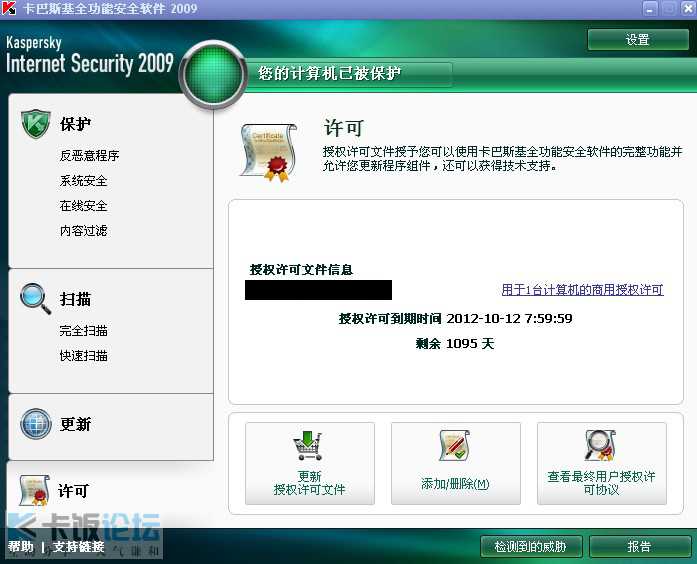Click the magnifying glass Scan icon
Viewport: 697px width, 564px height.
(x=36, y=299)
